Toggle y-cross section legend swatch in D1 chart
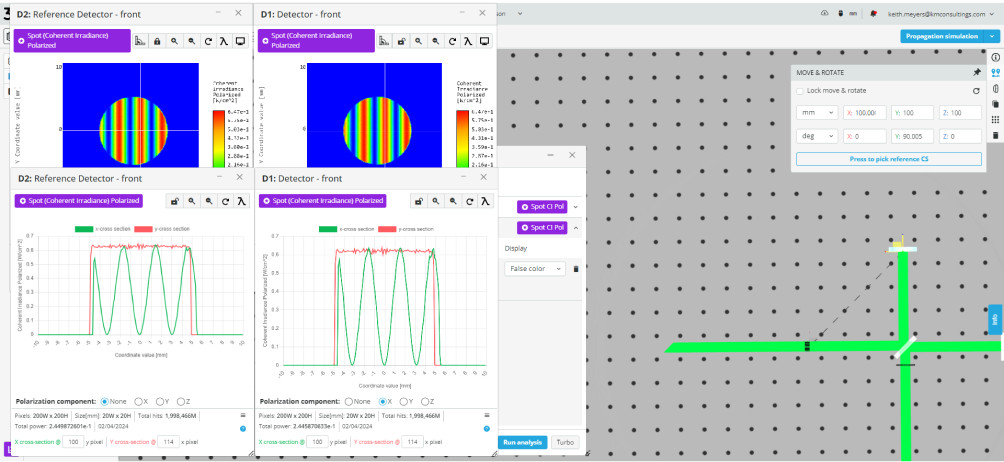Screen dimensions: 1004x462 tap(387, 228)
